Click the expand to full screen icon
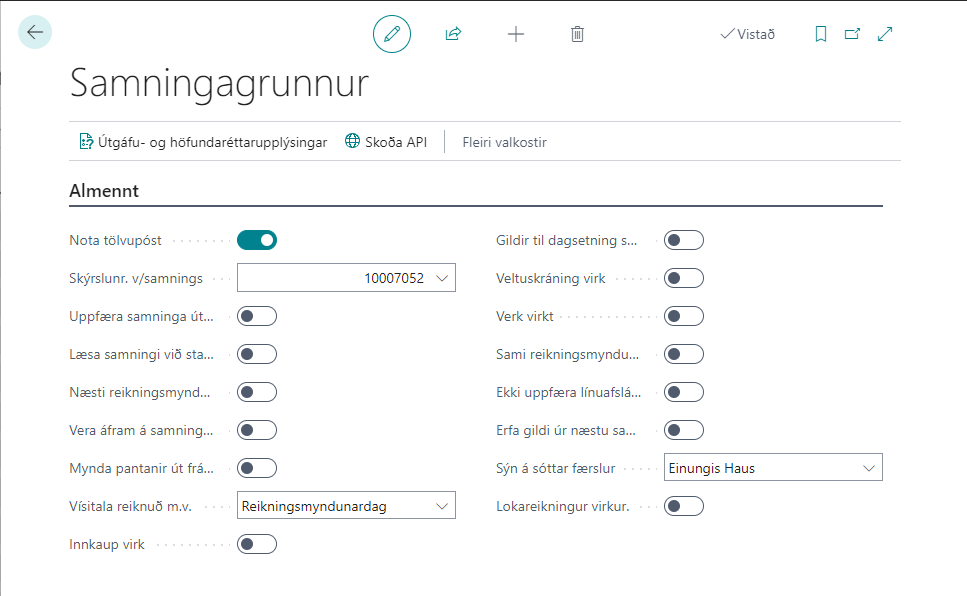Screen dimensions: 967x596 click(x=885, y=34)
